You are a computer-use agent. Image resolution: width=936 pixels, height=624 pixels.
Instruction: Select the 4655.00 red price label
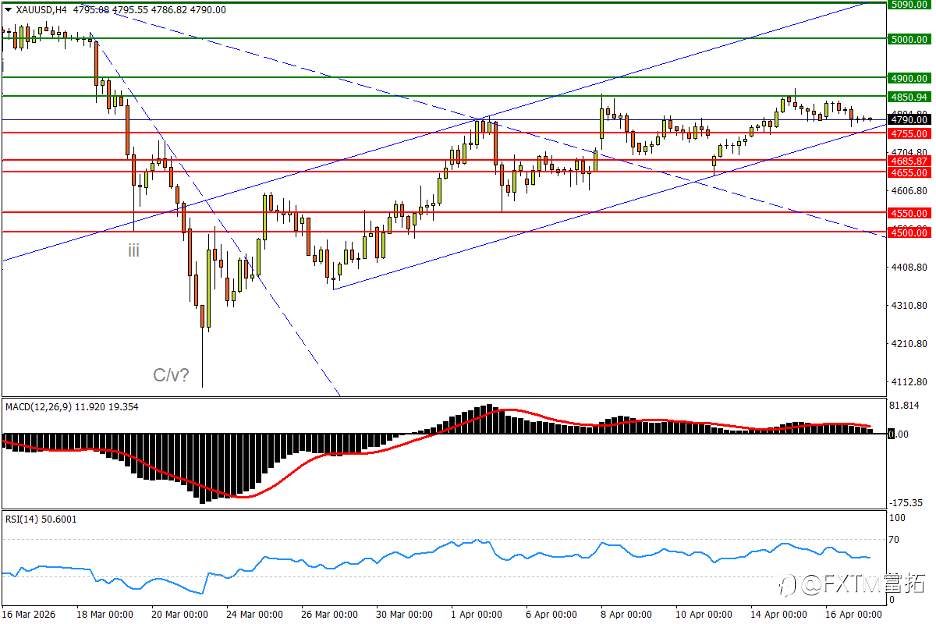pyautogui.click(x=909, y=173)
